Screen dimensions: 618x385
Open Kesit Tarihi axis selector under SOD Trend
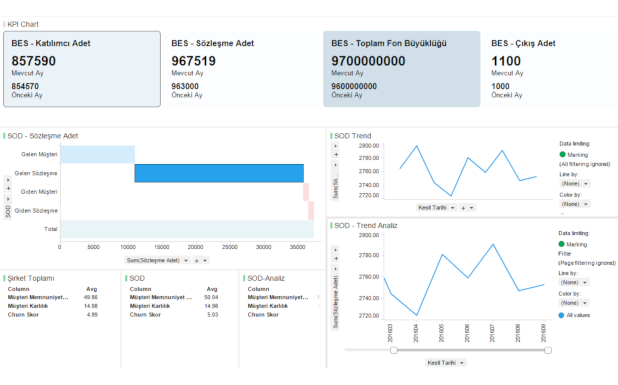(x=437, y=208)
